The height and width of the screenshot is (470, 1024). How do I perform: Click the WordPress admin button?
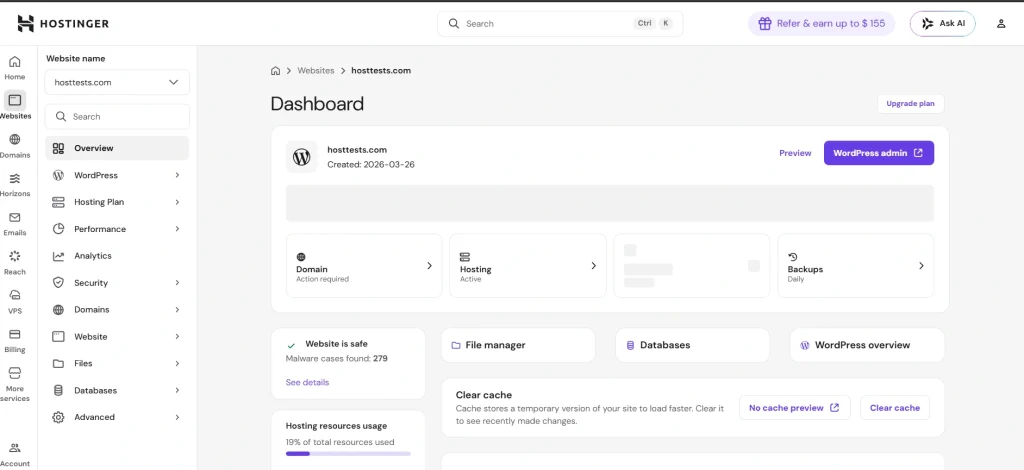coord(878,153)
